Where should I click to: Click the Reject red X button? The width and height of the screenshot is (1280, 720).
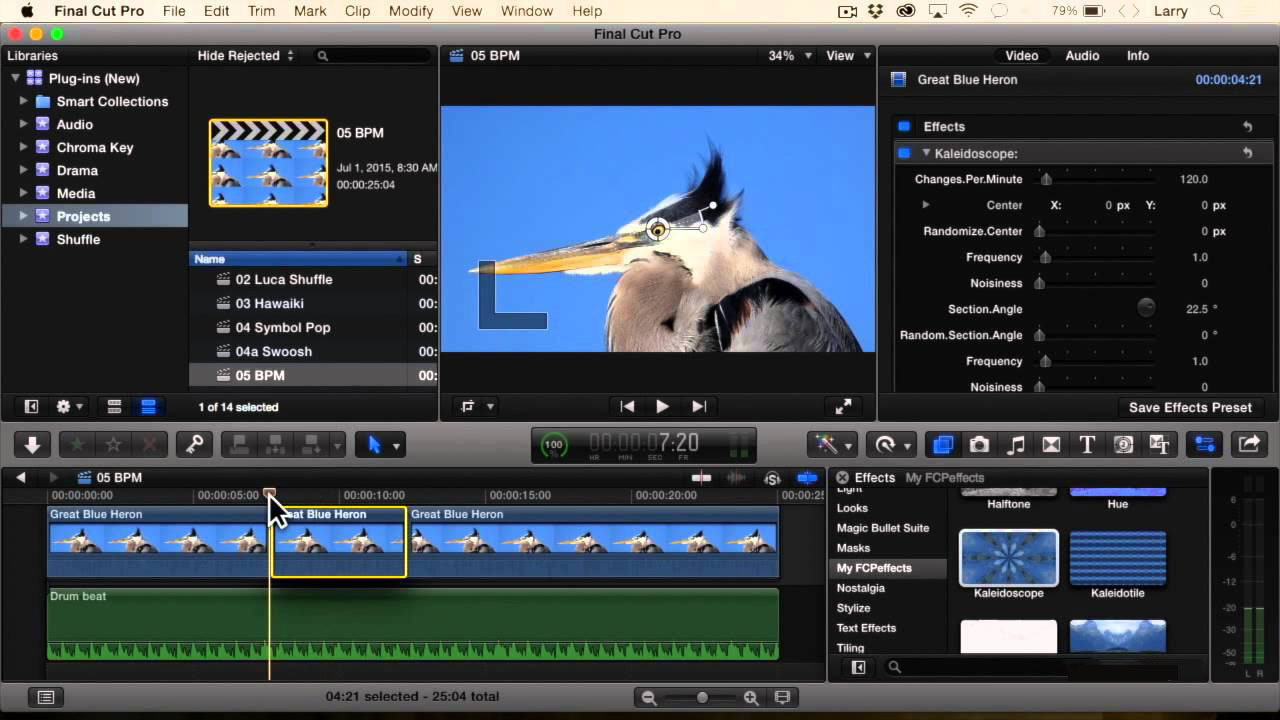click(x=150, y=445)
